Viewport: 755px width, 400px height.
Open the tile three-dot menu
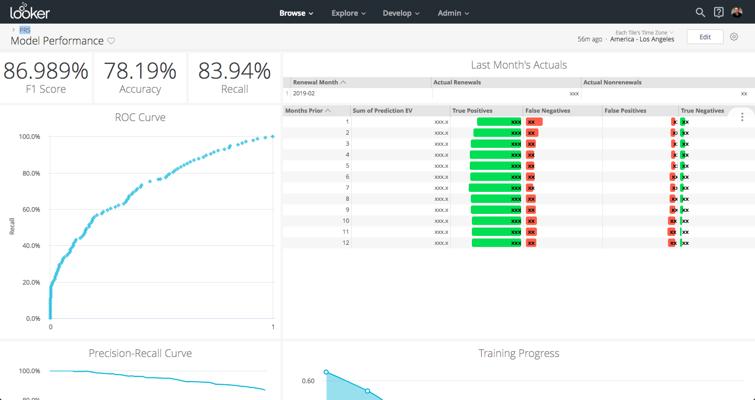pyautogui.click(x=742, y=117)
